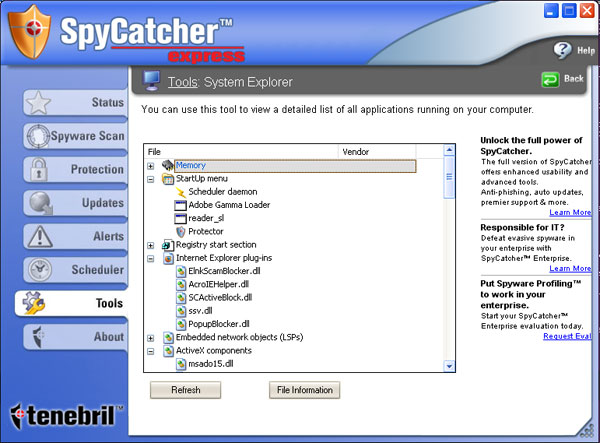Click the reader_sl window icon
600x443 pixels.
pyautogui.click(x=180, y=218)
